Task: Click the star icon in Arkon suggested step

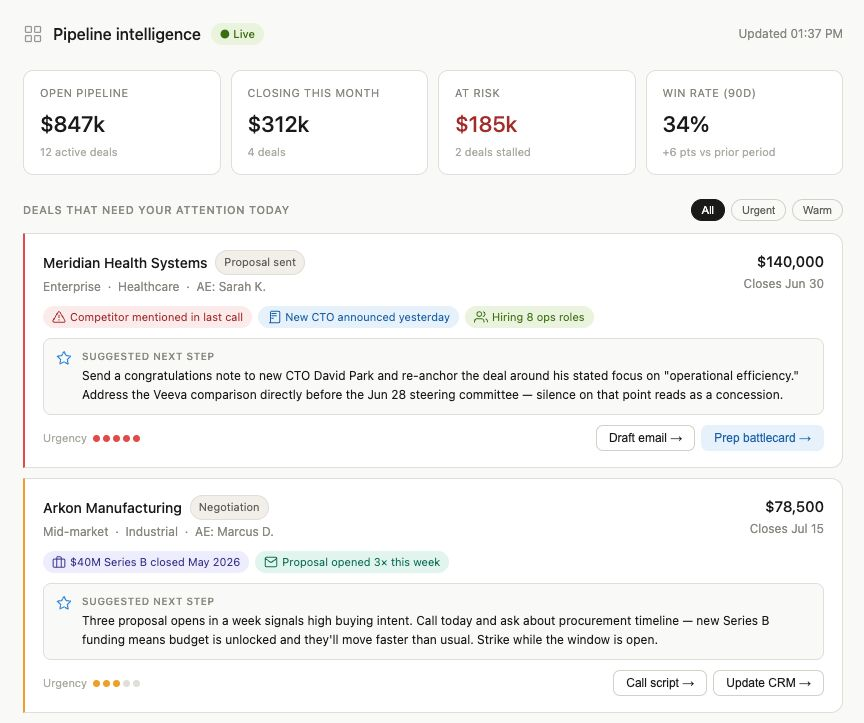Action: [x=64, y=603]
